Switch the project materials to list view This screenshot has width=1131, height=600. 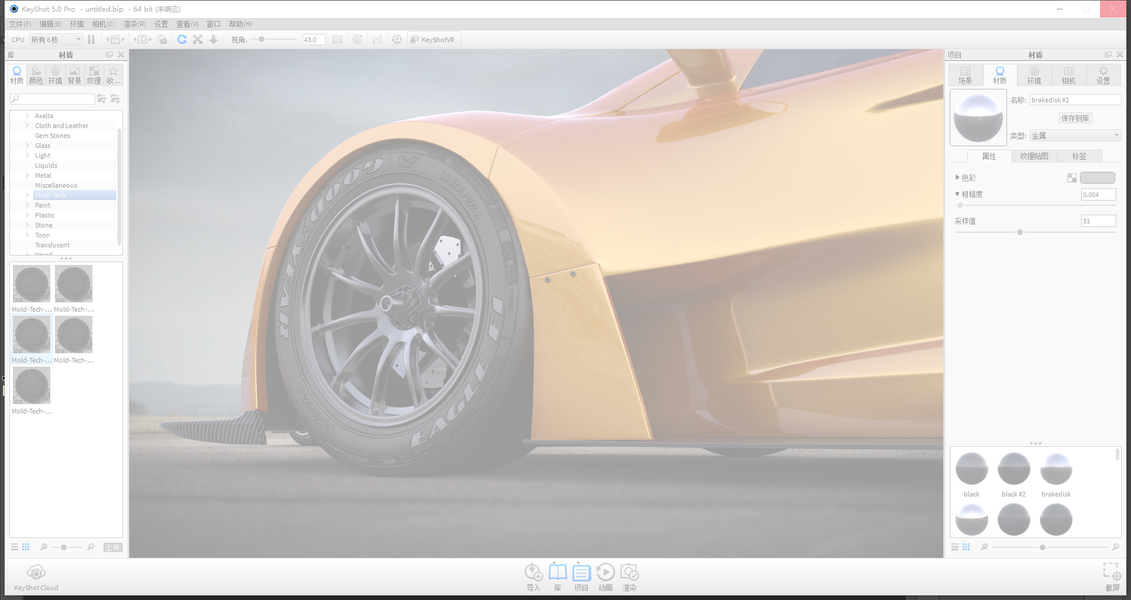coord(955,547)
